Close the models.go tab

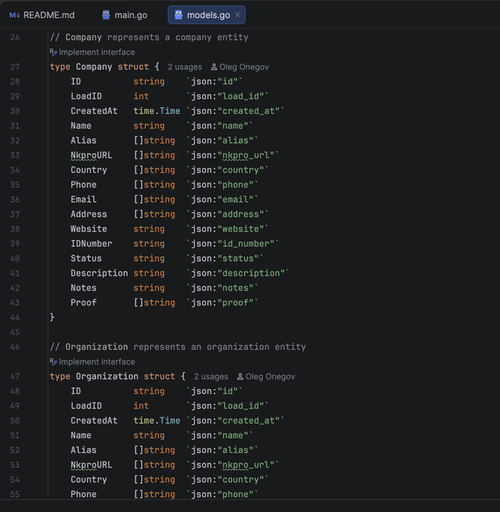click(237, 15)
